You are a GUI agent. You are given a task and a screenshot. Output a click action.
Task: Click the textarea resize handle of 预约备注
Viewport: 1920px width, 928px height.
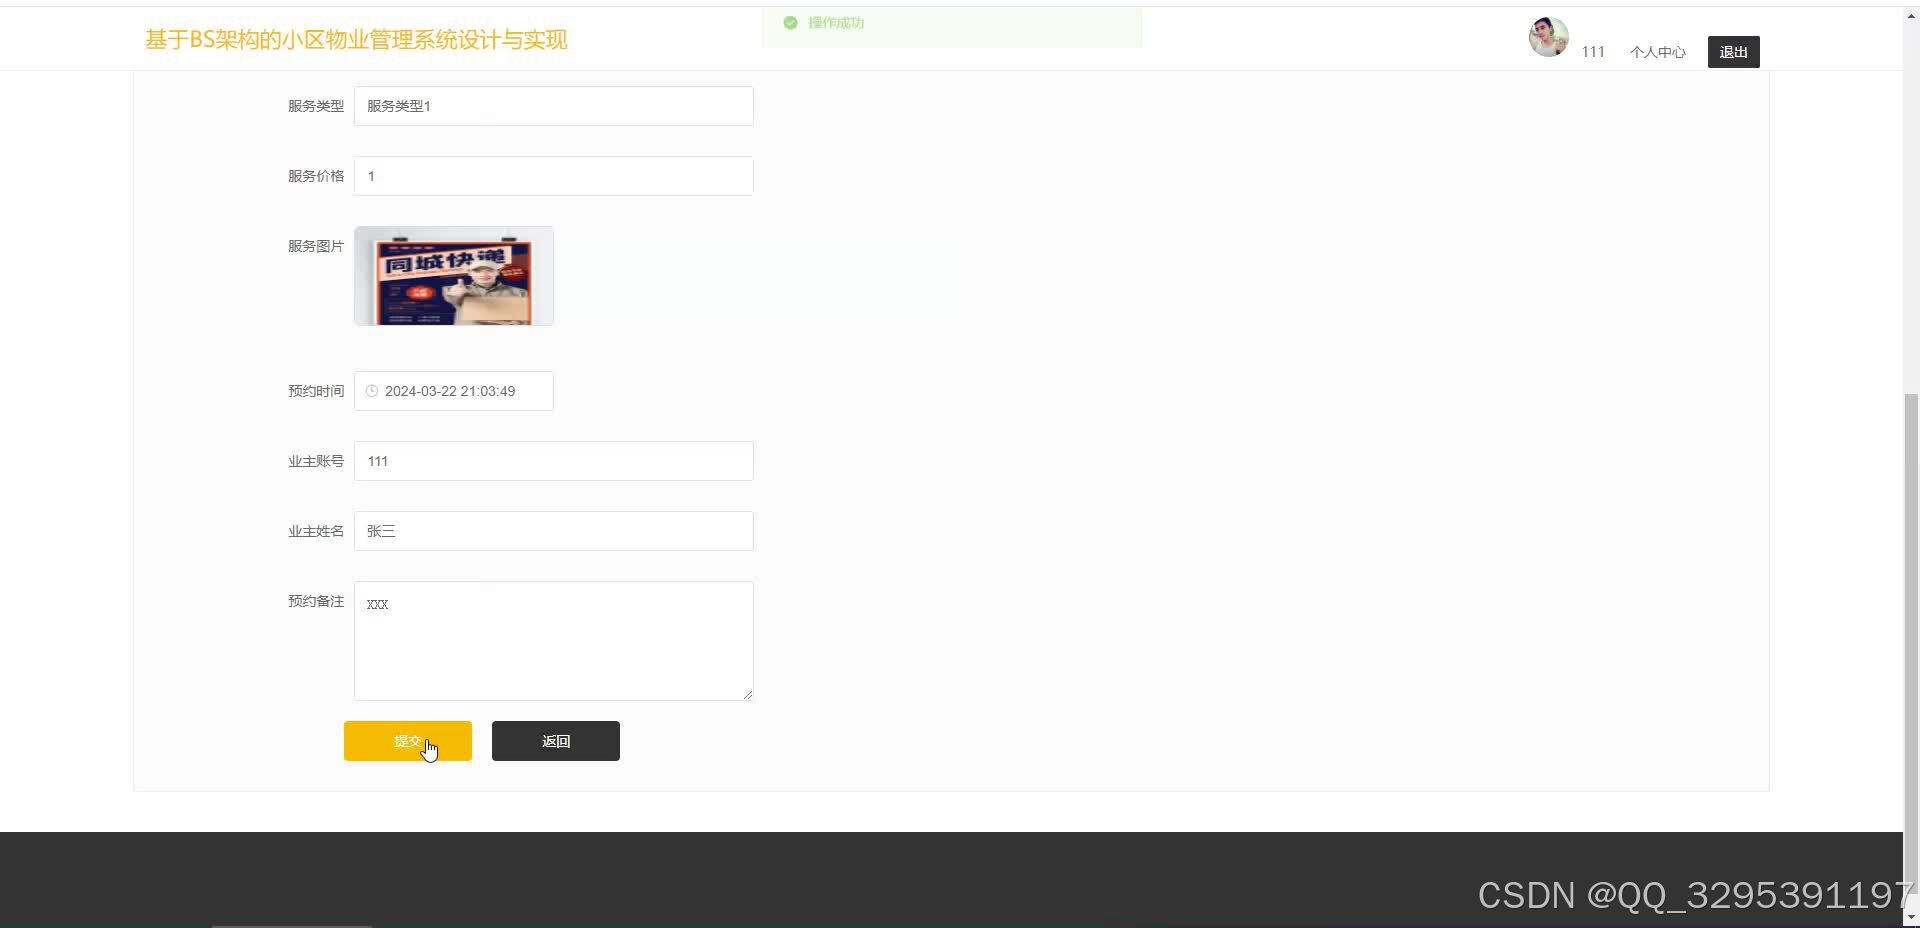pos(747,694)
